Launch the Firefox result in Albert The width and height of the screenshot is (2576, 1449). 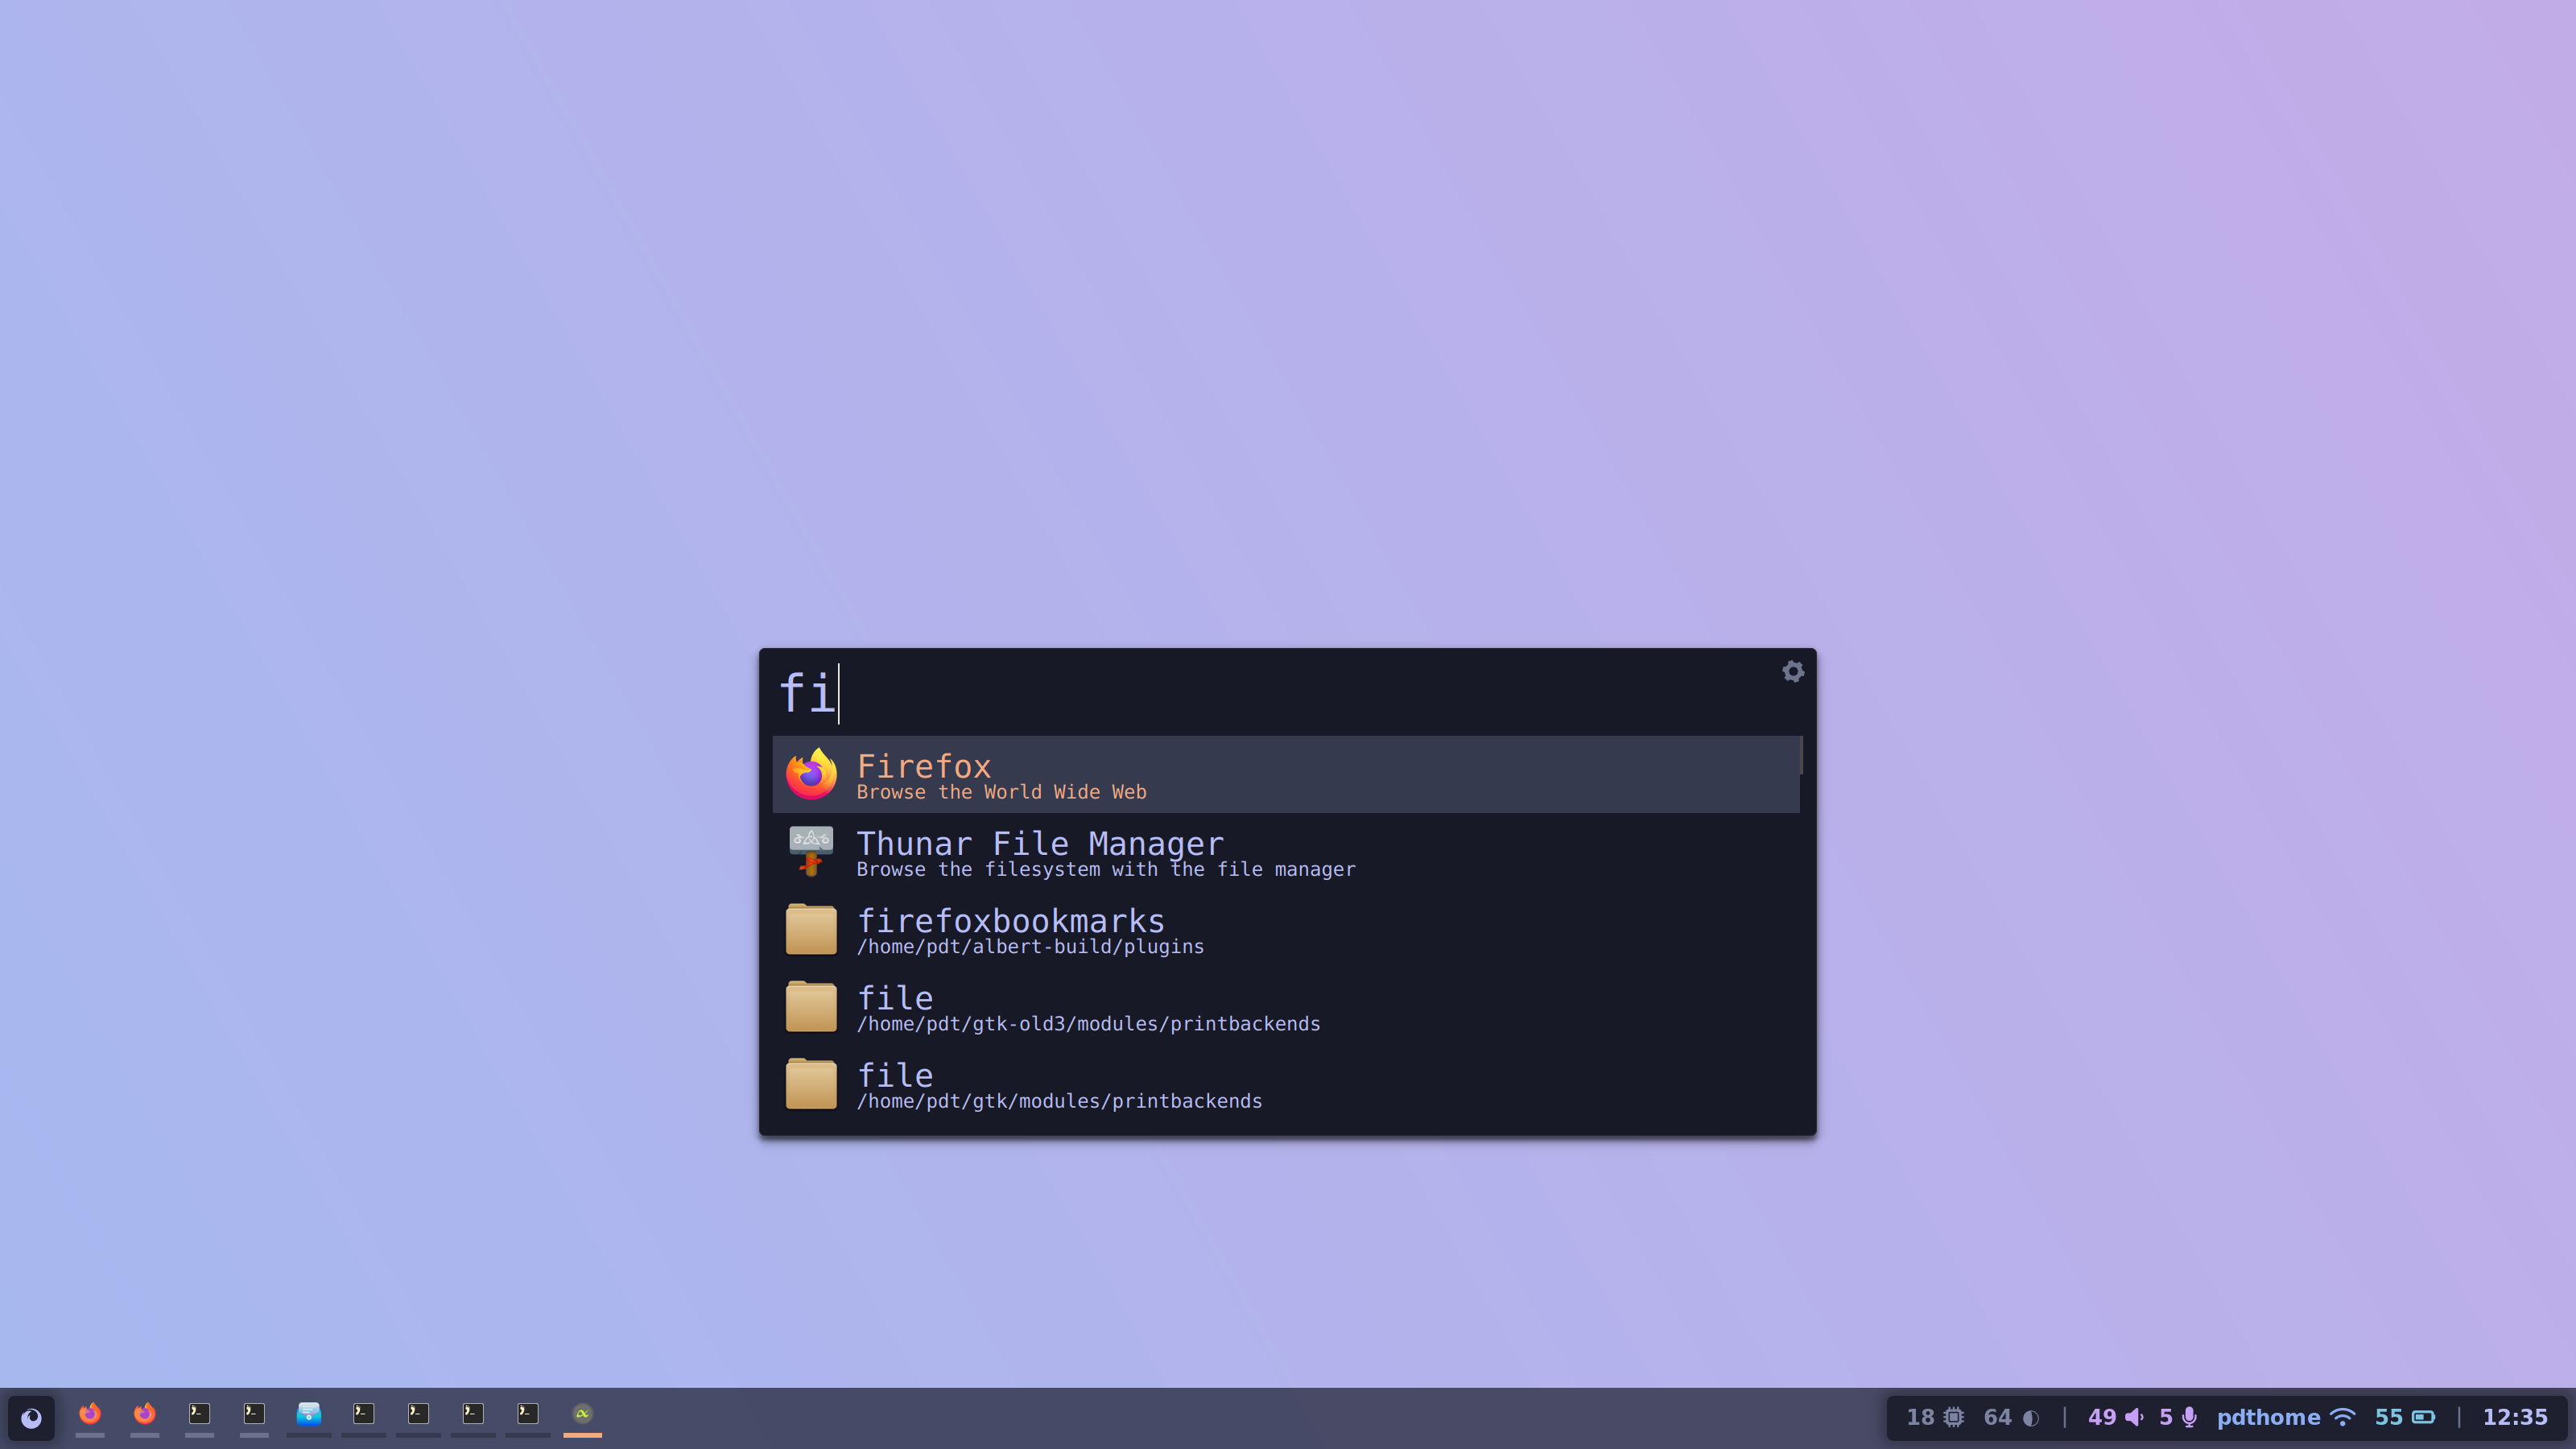click(x=1286, y=775)
